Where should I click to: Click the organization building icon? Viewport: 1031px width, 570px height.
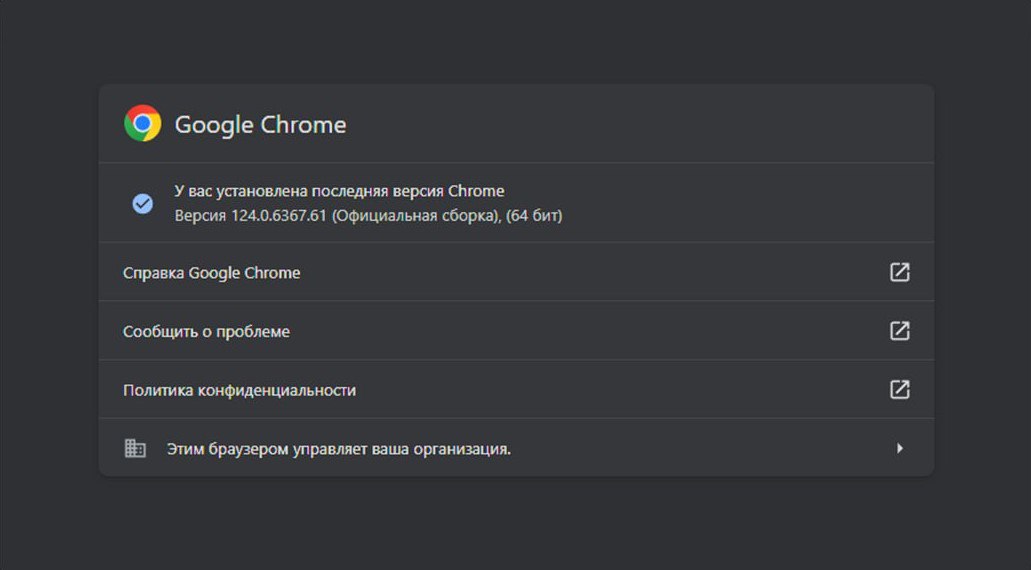click(135, 448)
